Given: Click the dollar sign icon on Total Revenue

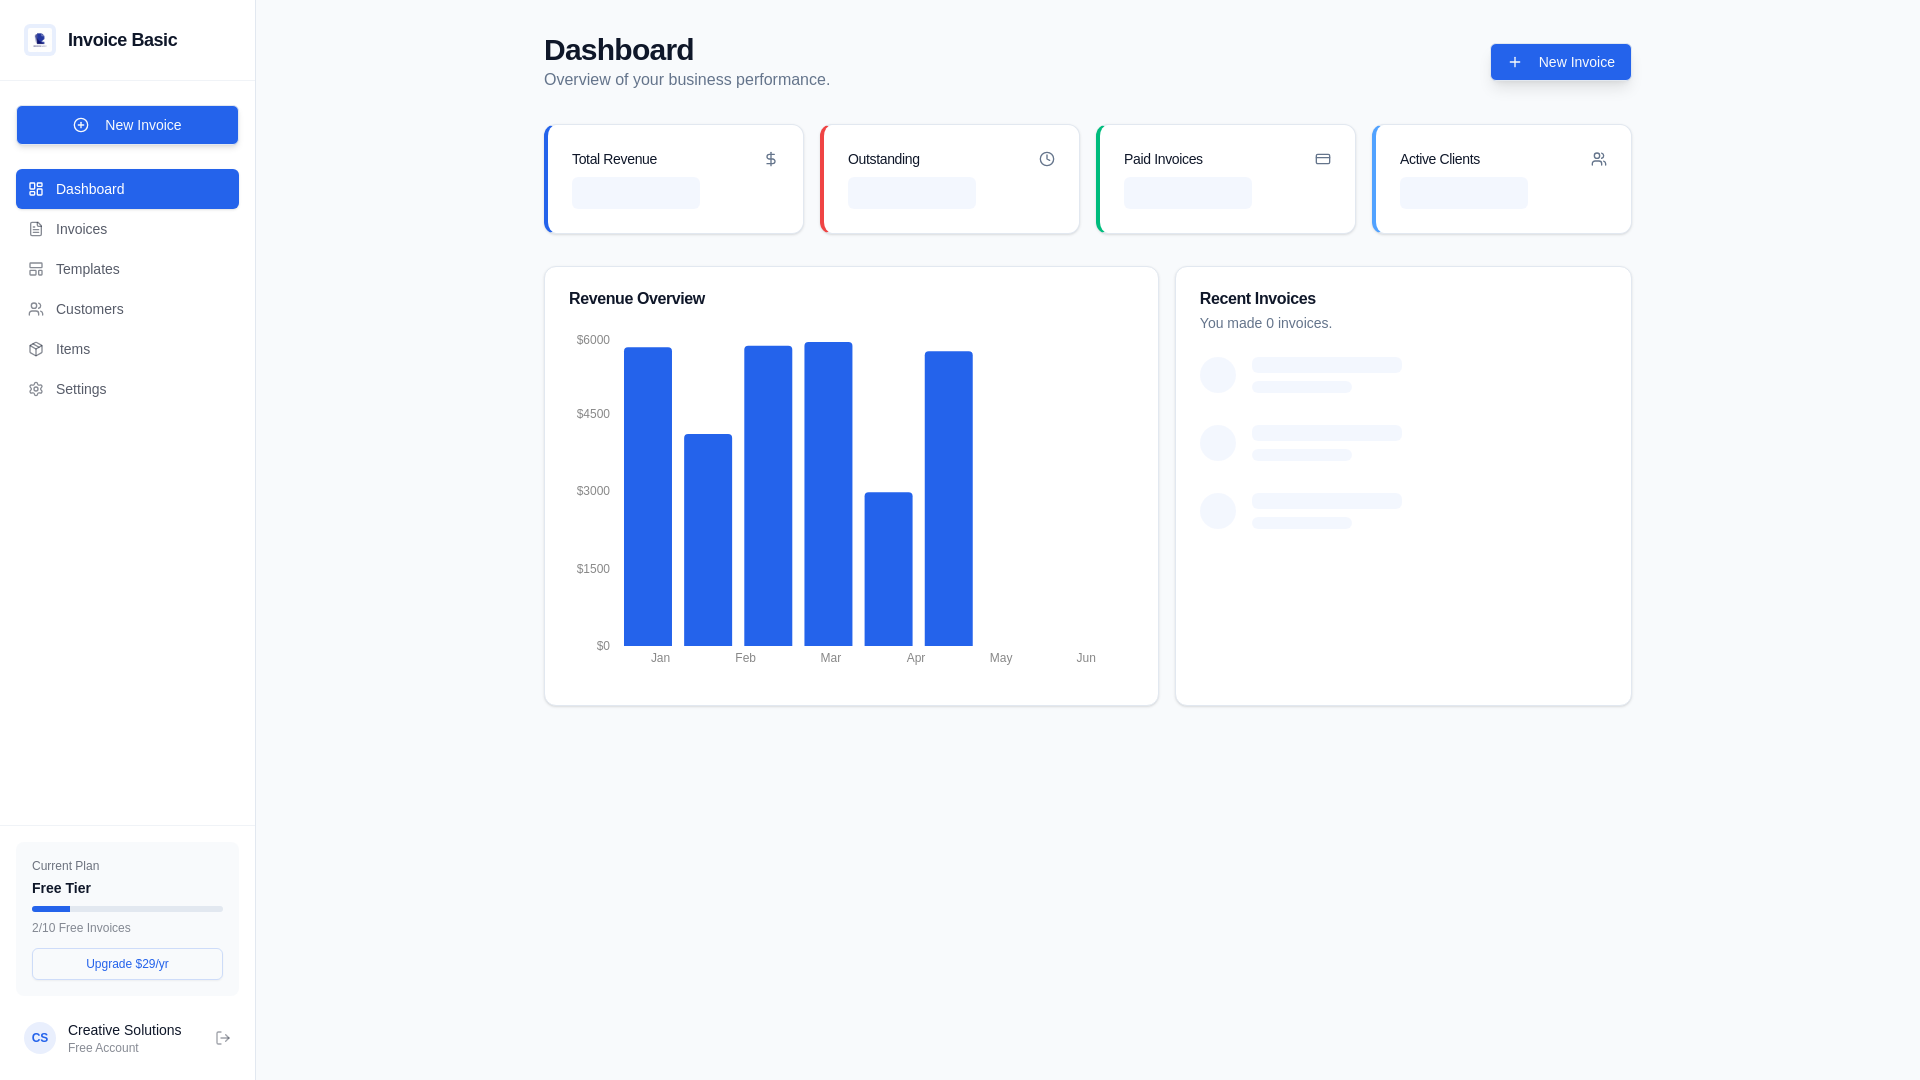Looking at the screenshot, I should coord(770,159).
